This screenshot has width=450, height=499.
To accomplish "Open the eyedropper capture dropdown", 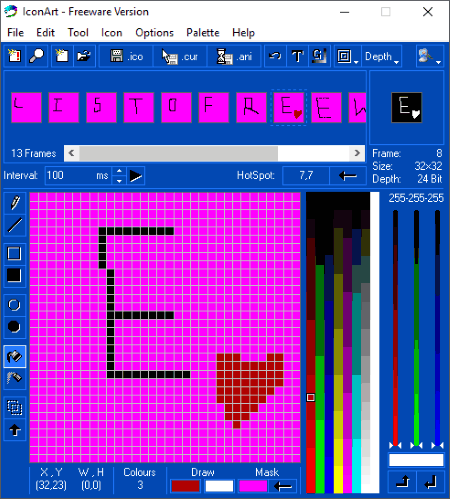I will pos(430,56).
